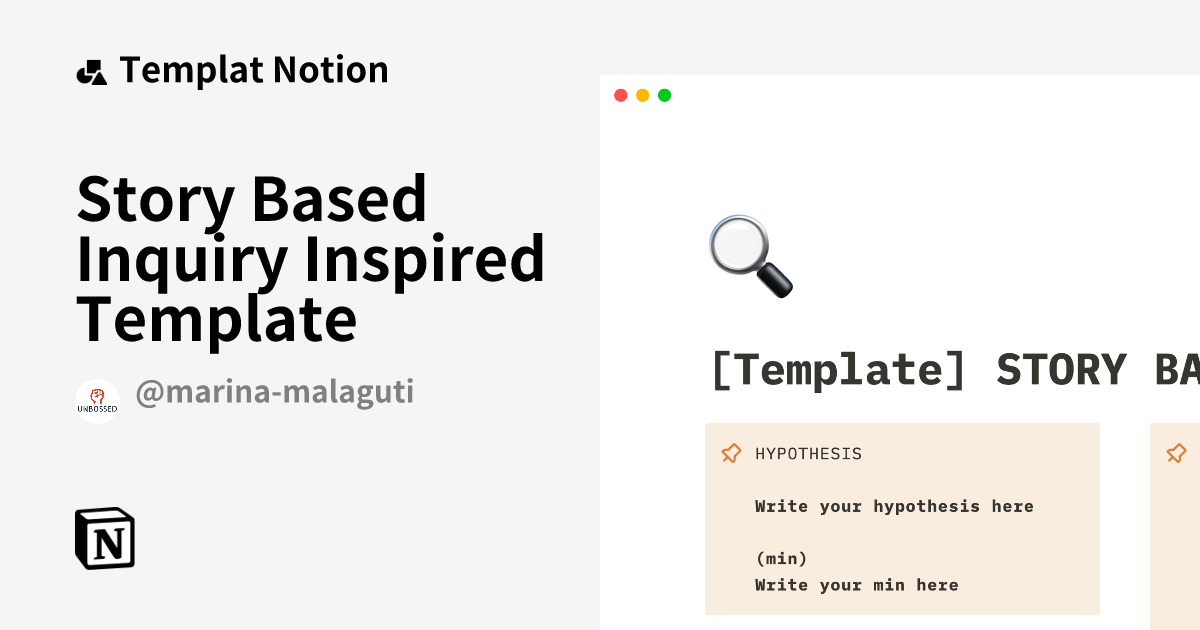Screen dimensions: 1200x630
Task: Select the (min) text line
Action: coord(781,558)
